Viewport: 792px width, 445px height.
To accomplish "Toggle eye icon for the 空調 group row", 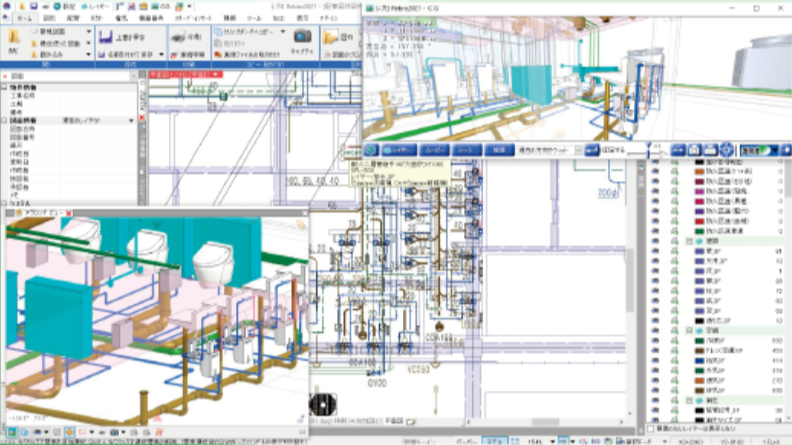I will click(x=656, y=330).
